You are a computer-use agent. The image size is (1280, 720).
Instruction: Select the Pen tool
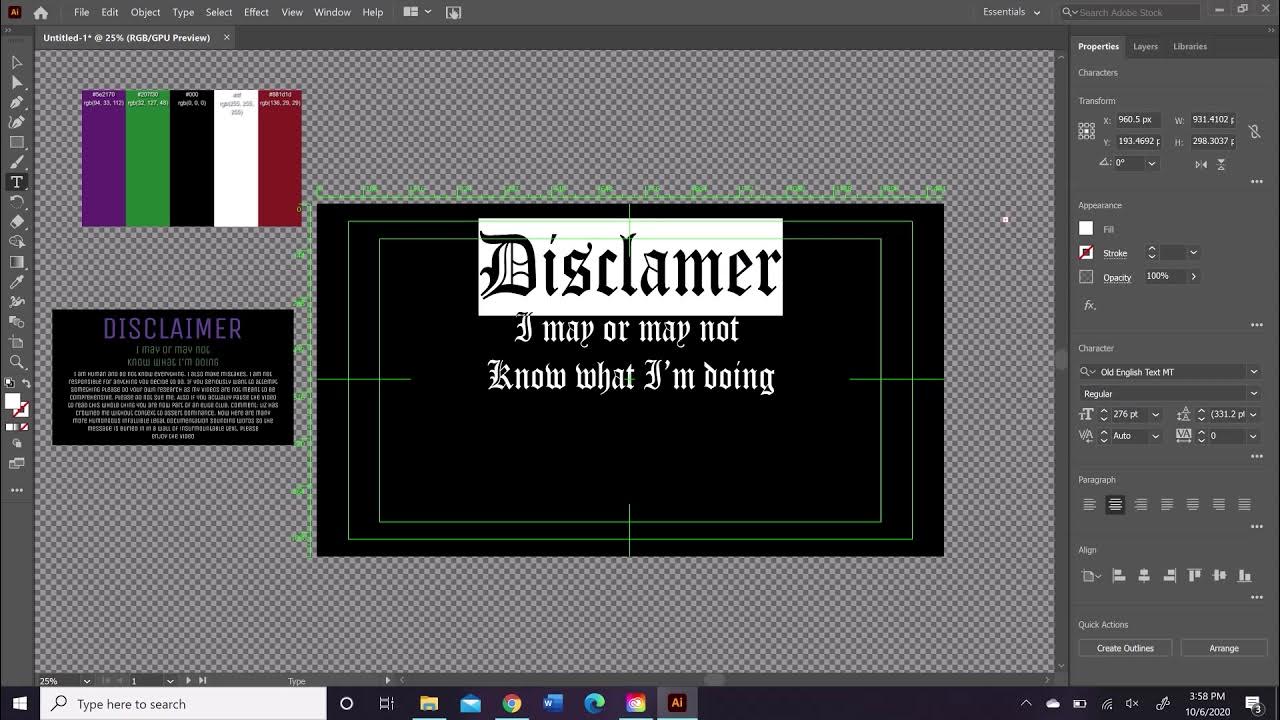[17, 102]
